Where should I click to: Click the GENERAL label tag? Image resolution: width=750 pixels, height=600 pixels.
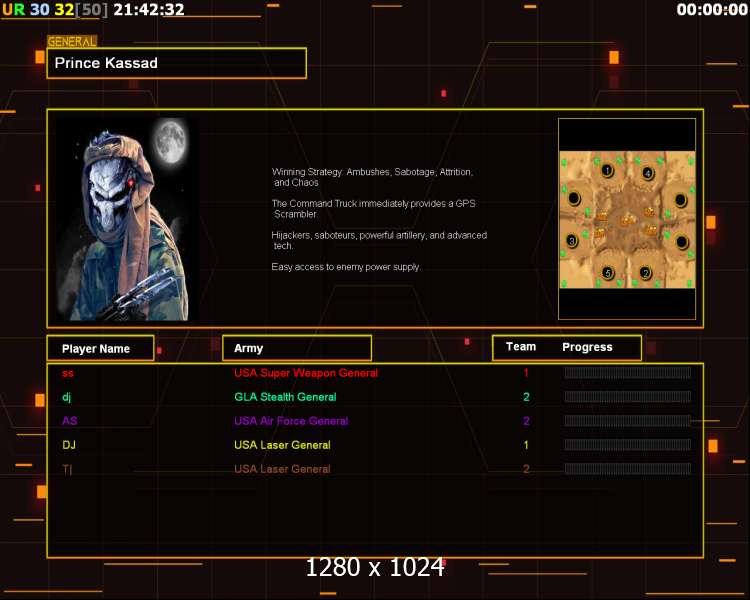(x=72, y=42)
